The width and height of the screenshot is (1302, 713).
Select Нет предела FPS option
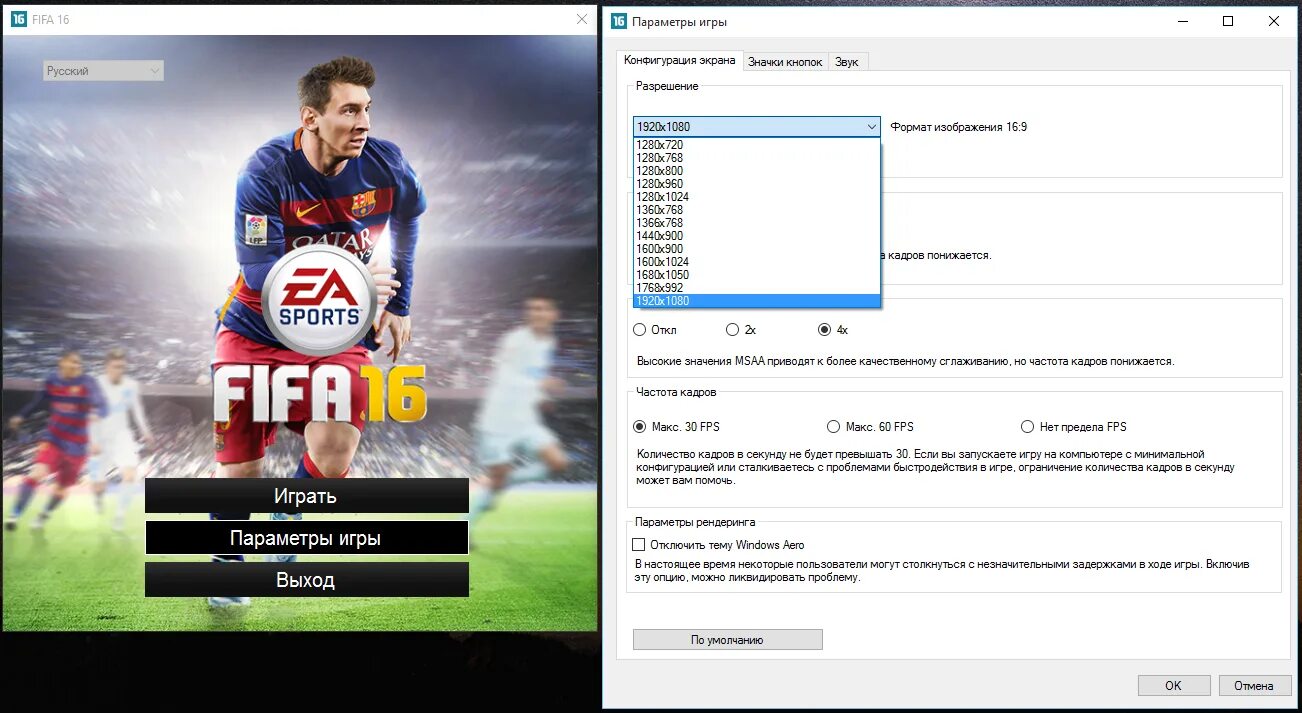tap(1027, 427)
